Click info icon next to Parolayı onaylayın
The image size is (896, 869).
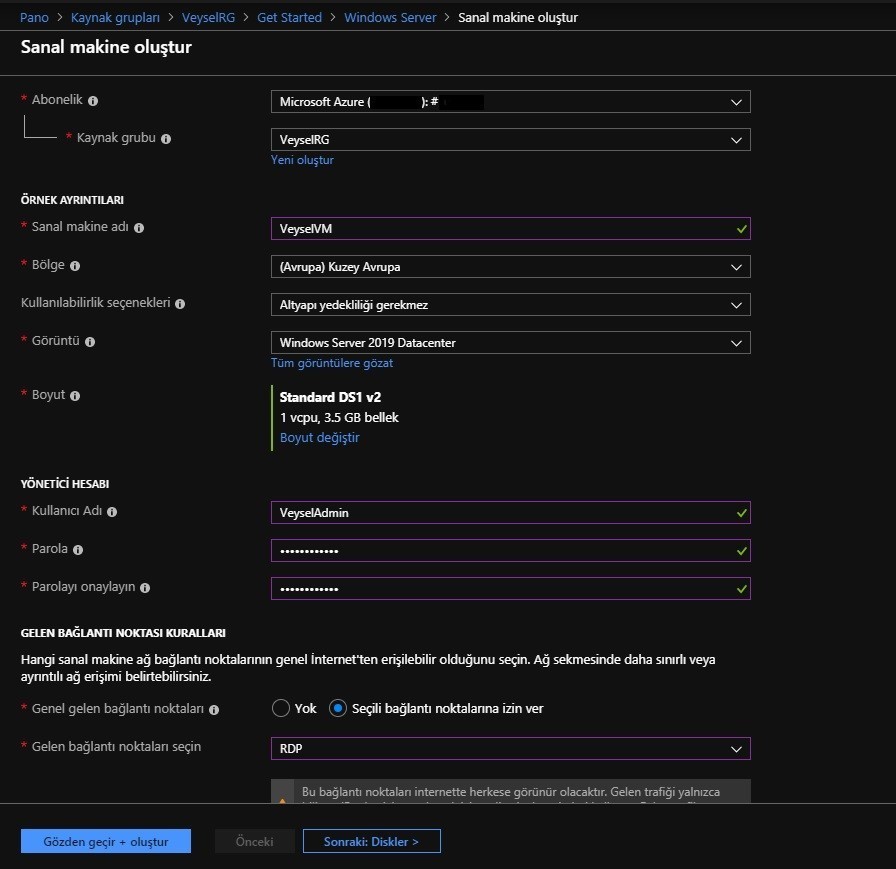(x=145, y=588)
